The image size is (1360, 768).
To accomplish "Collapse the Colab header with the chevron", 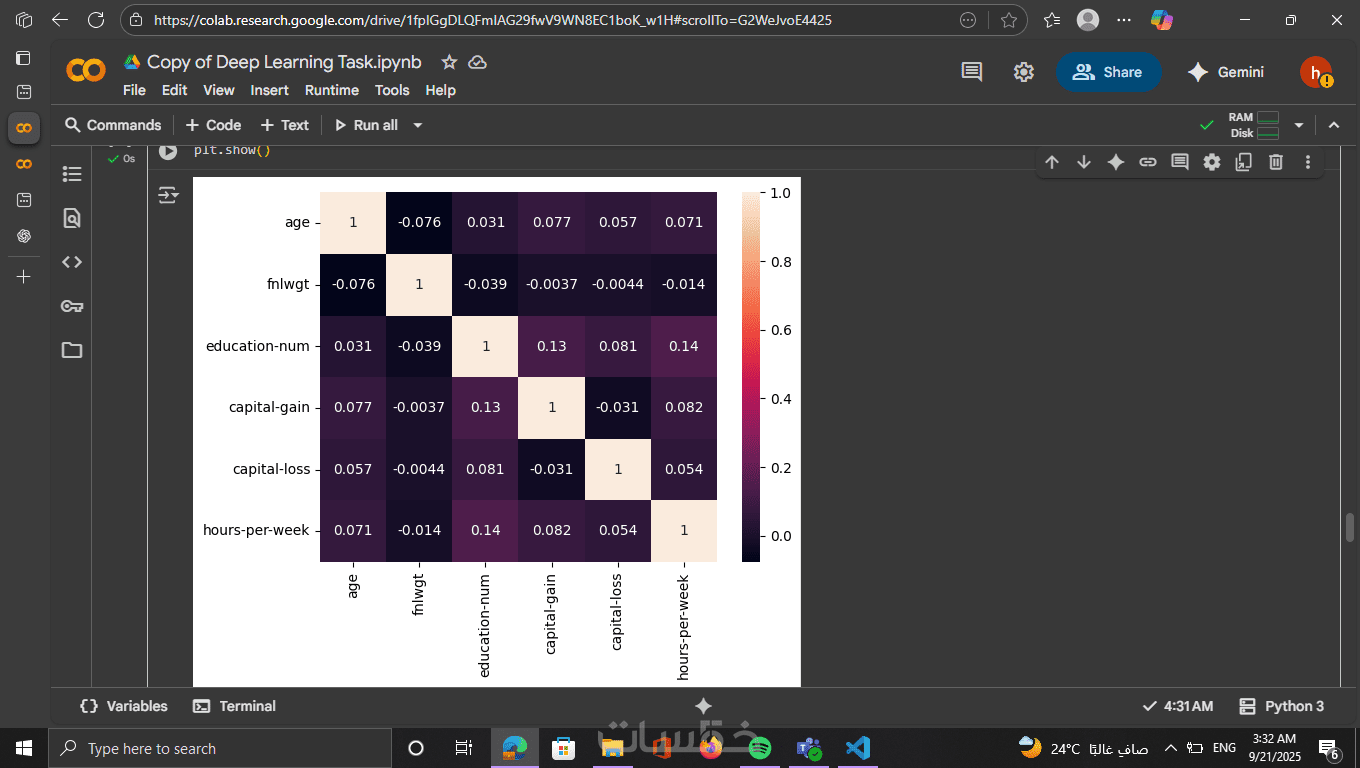I will click(x=1333, y=125).
